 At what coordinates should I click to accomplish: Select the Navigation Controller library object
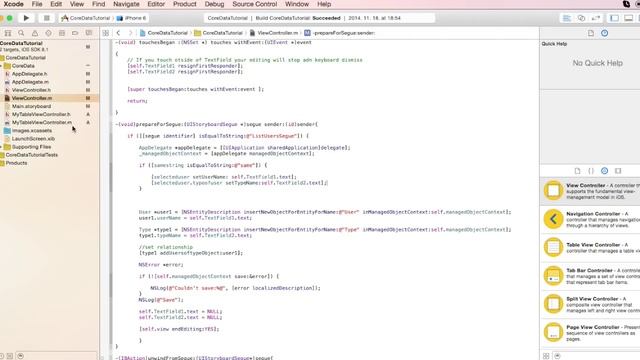pos(590,219)
